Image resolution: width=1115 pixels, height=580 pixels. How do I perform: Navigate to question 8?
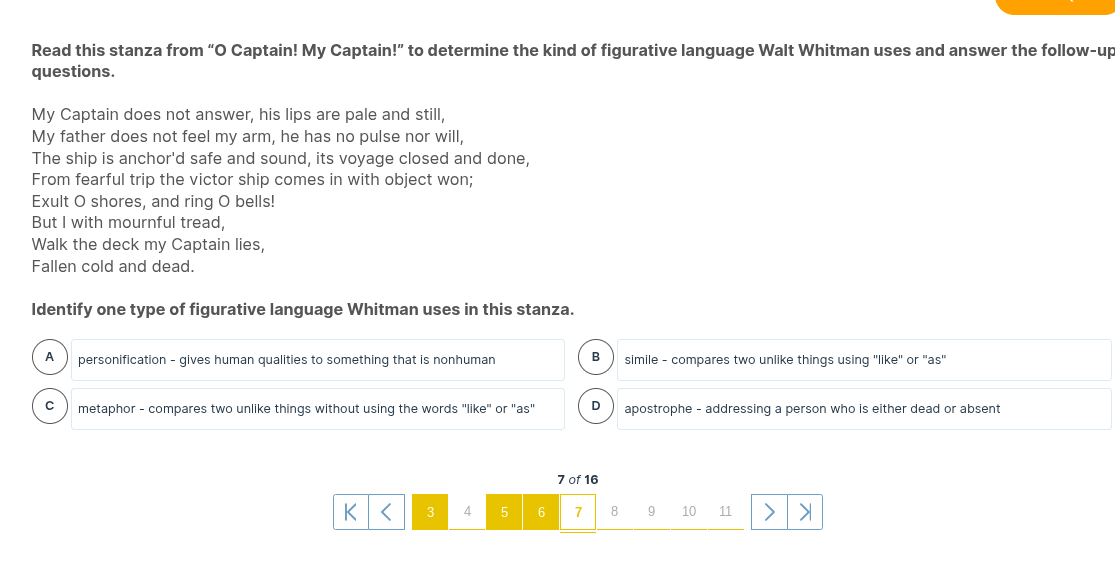click(x=615, y=512)
